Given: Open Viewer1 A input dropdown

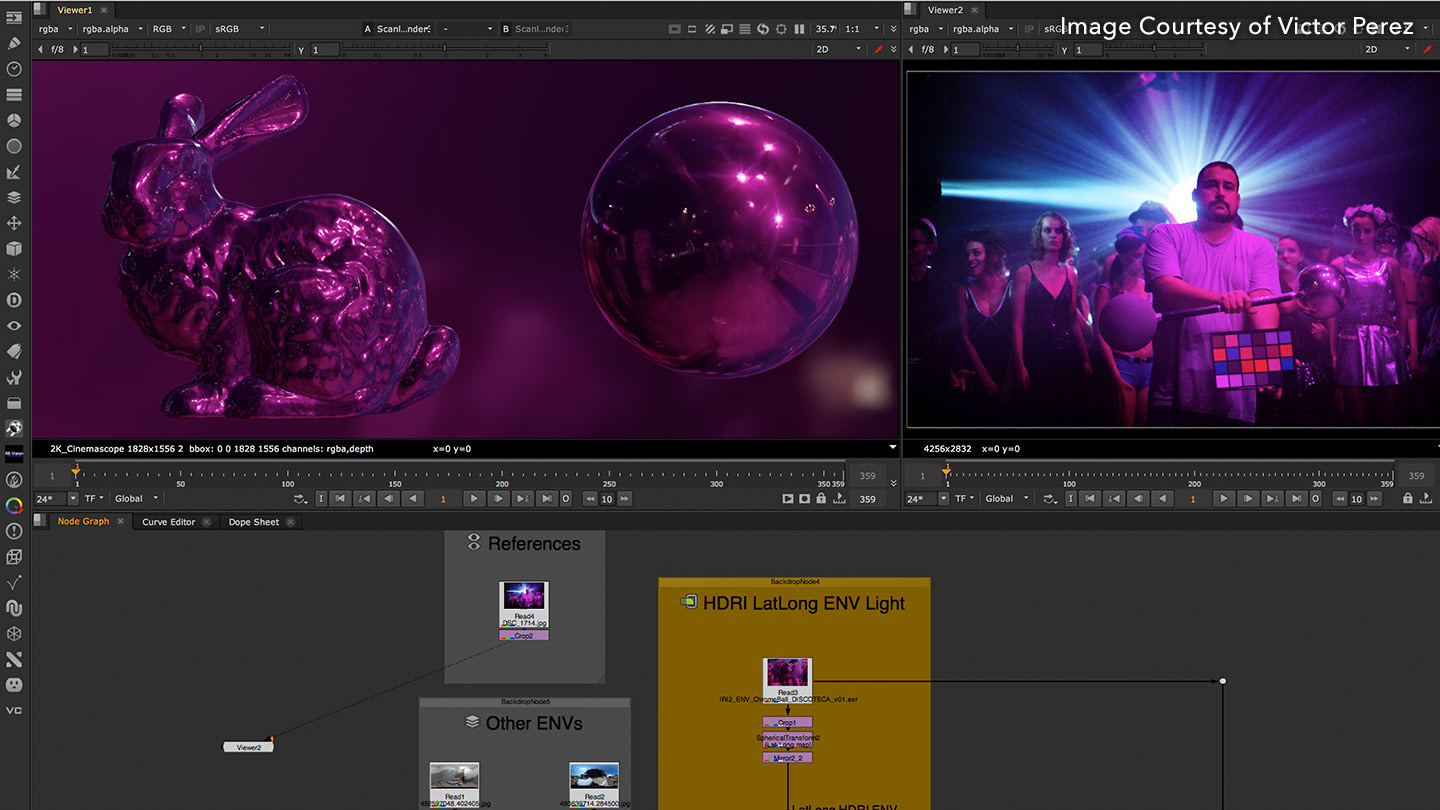Looking at the screenshot, I should tap(403, 29).
